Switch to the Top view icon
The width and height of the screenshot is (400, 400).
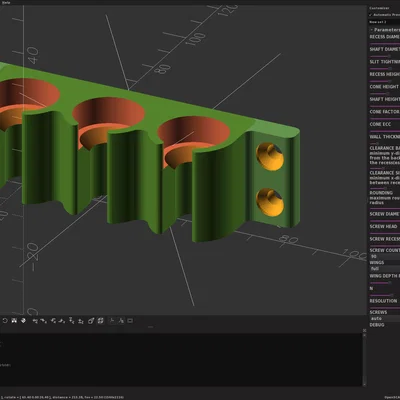click(x=43, y=321)
